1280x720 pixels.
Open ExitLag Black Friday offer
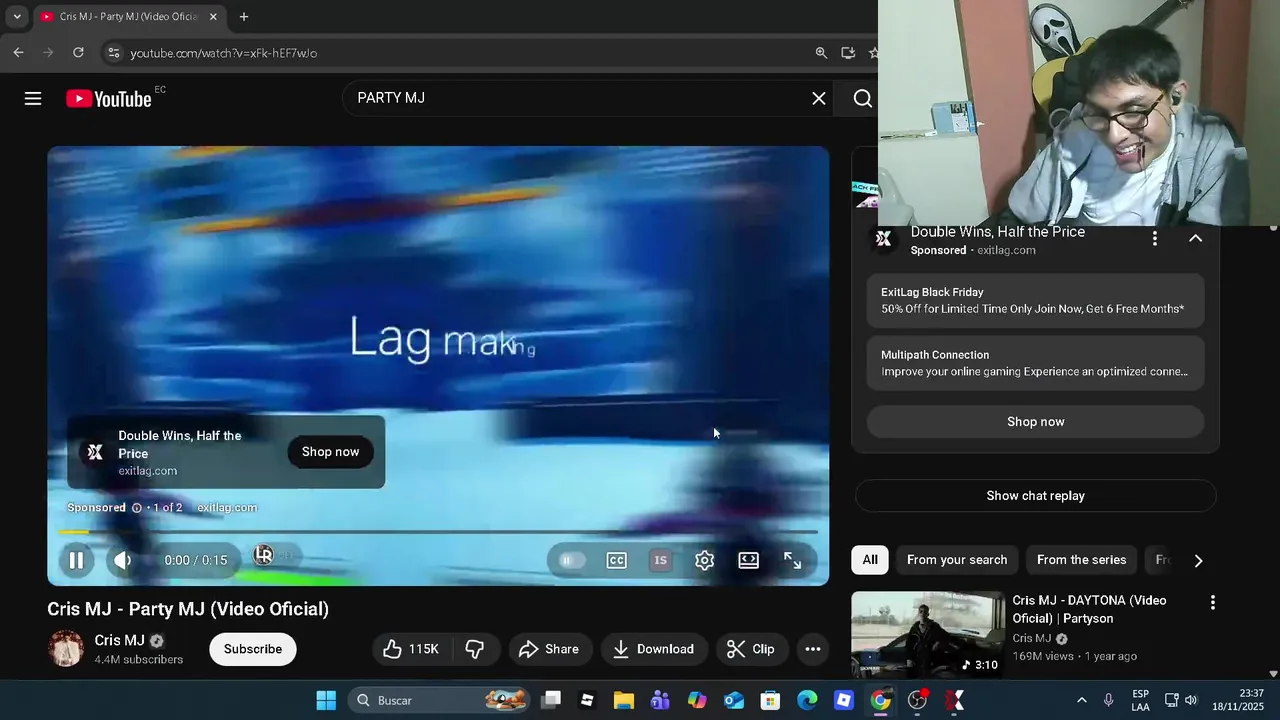tap(1035, 301)
